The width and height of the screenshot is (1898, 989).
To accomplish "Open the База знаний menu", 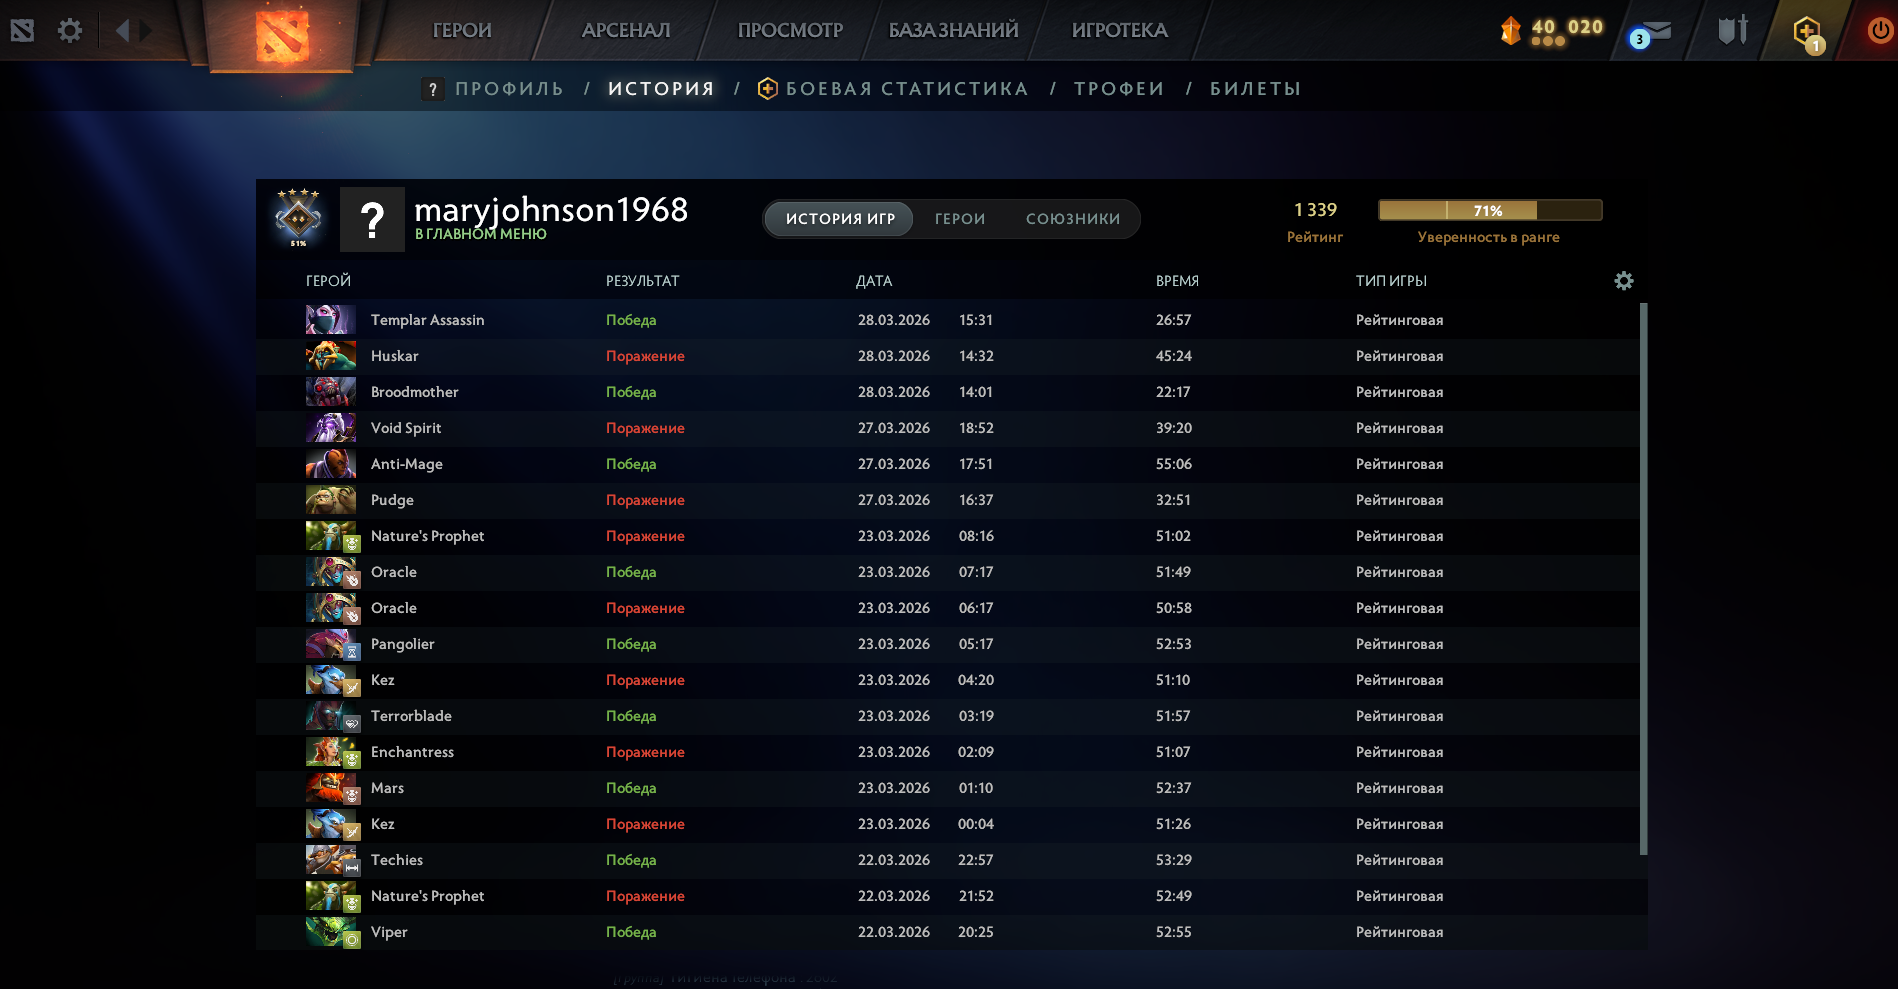I will coord(953,30).
